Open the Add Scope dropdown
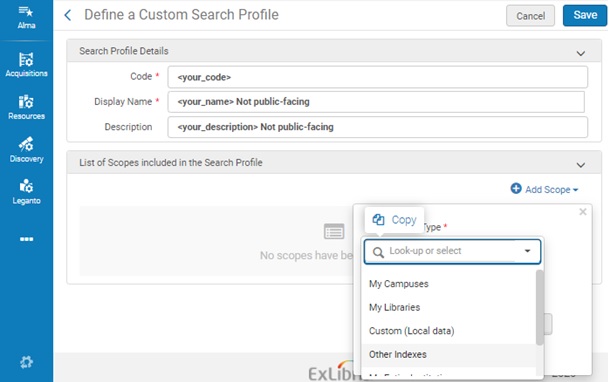The width and height of the screenshot is (610, 382). [544, 189]
